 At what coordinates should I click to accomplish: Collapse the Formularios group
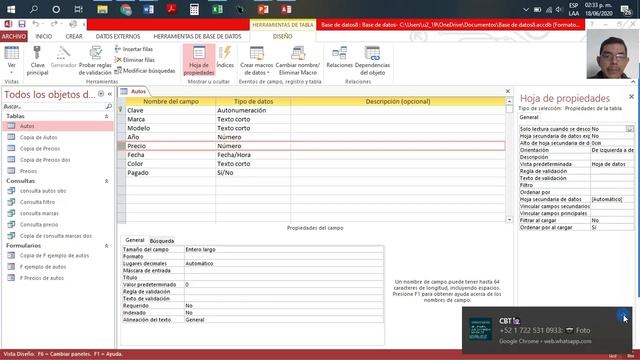tap(107, 246)
